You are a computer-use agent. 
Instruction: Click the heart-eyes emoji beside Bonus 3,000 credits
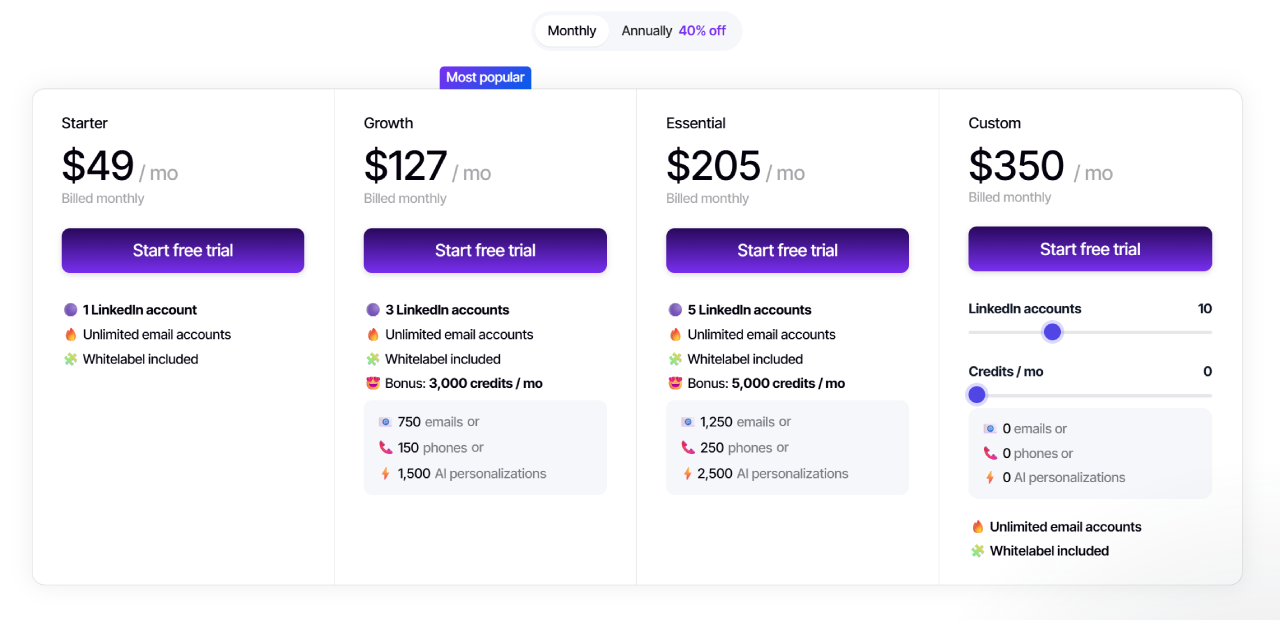(373, 383)
